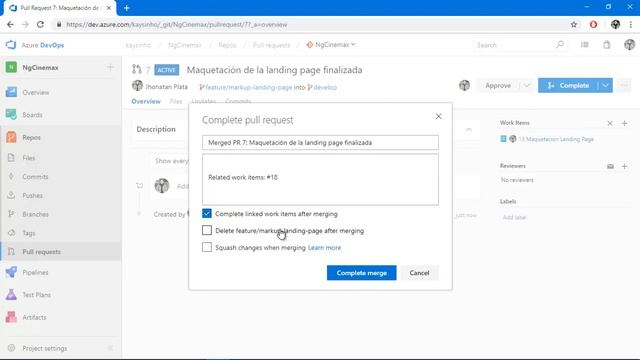Screen dimensions: 640x360
Task: Open Files under Repos
Action: (x=29, y=158)
